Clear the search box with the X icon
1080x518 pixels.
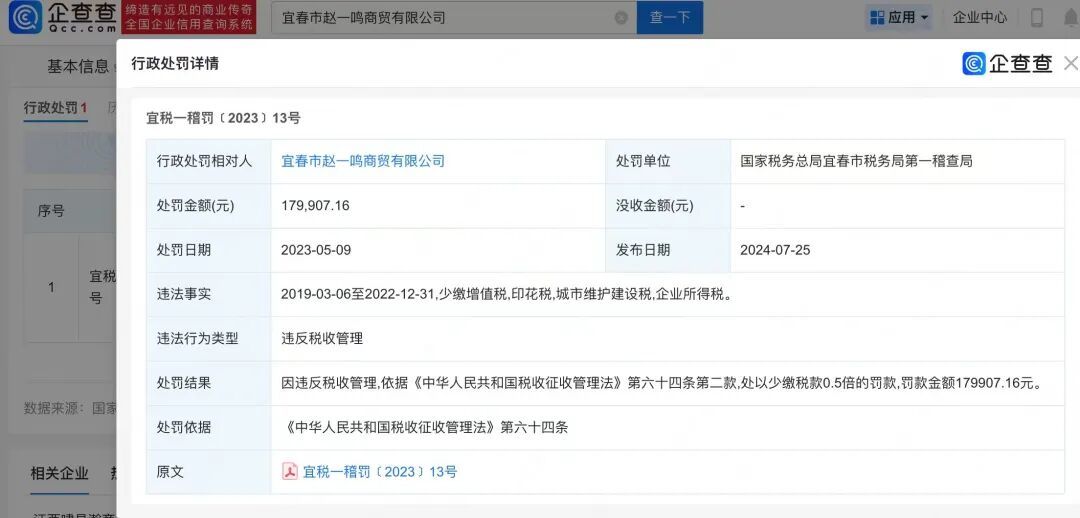pyautogui.click(x=621, y=18)
